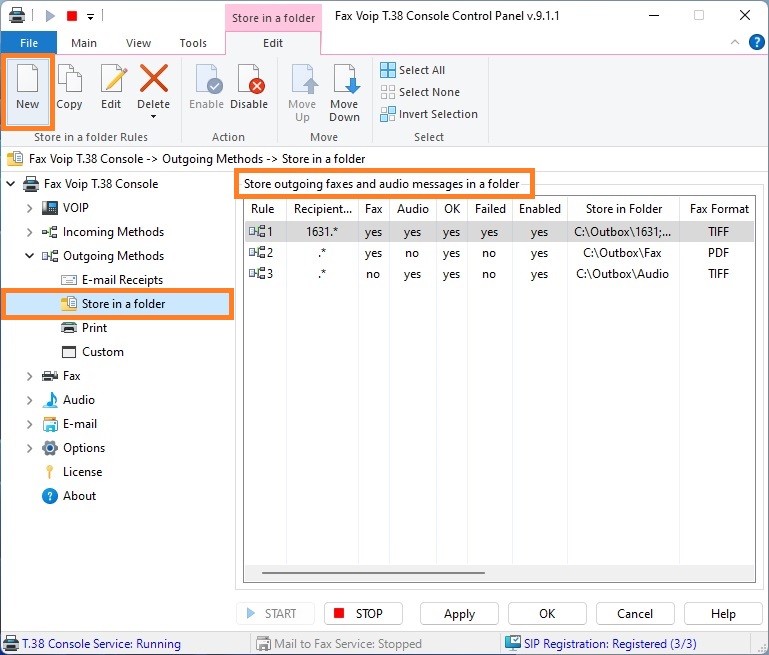The width and height of the screenshot is (769, 655).
Task: Expand the Incoming Methods node
Action: [x=29, y=232]
